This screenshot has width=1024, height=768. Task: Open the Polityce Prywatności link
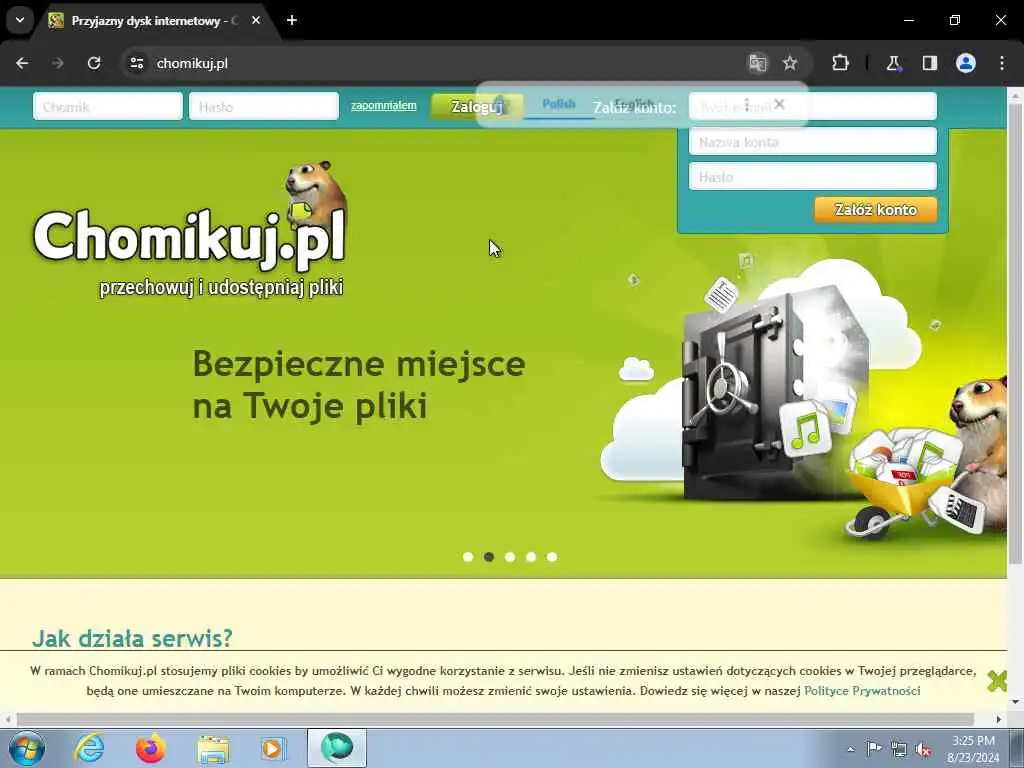tap(862, 691)
